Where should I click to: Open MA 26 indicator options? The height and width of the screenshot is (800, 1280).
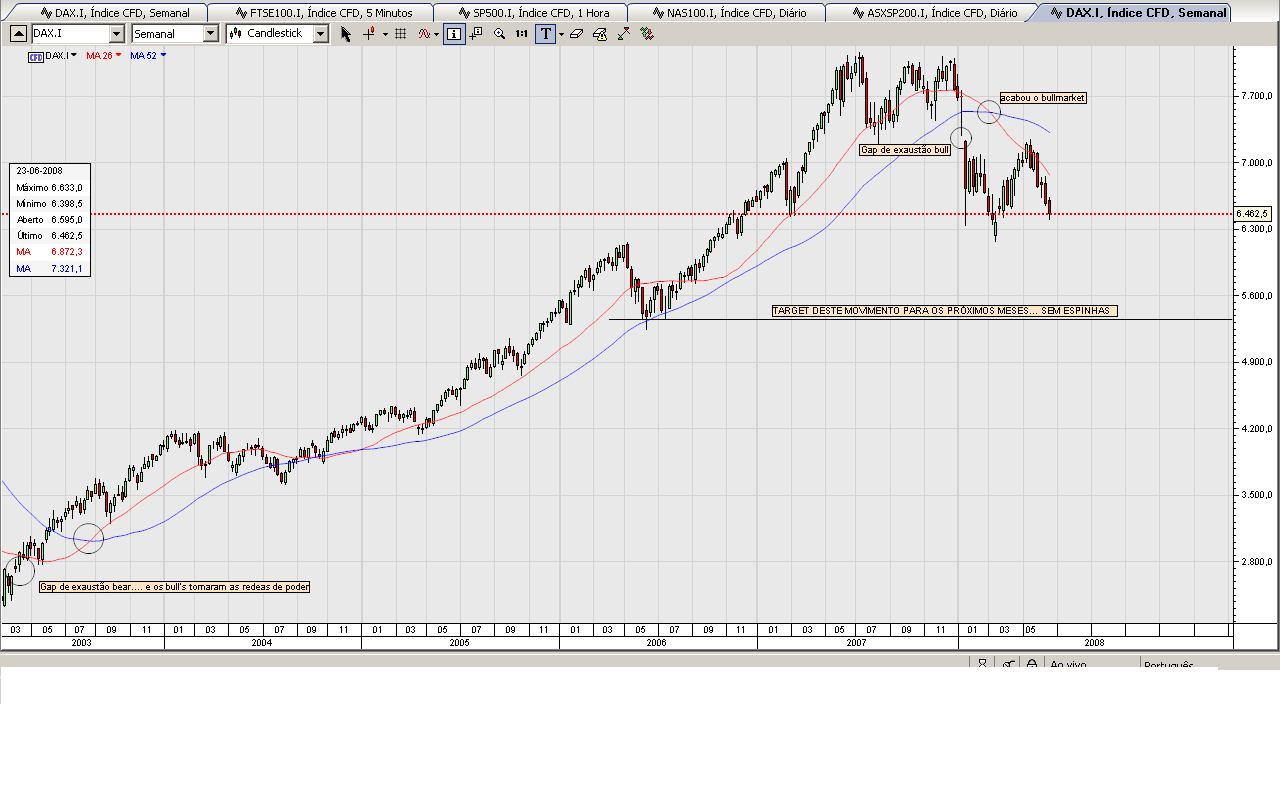(118, 55)
